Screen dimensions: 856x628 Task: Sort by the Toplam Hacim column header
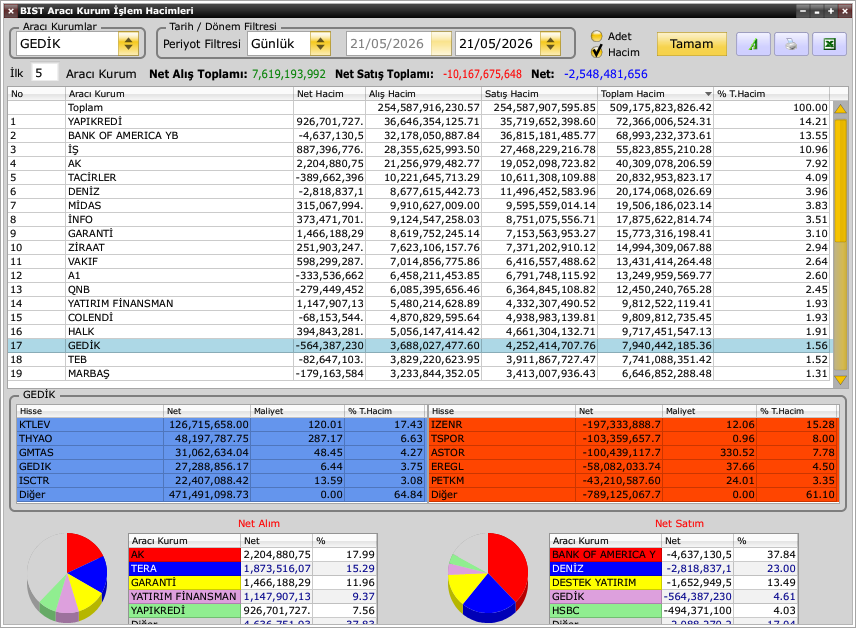[x=655, y=93]
